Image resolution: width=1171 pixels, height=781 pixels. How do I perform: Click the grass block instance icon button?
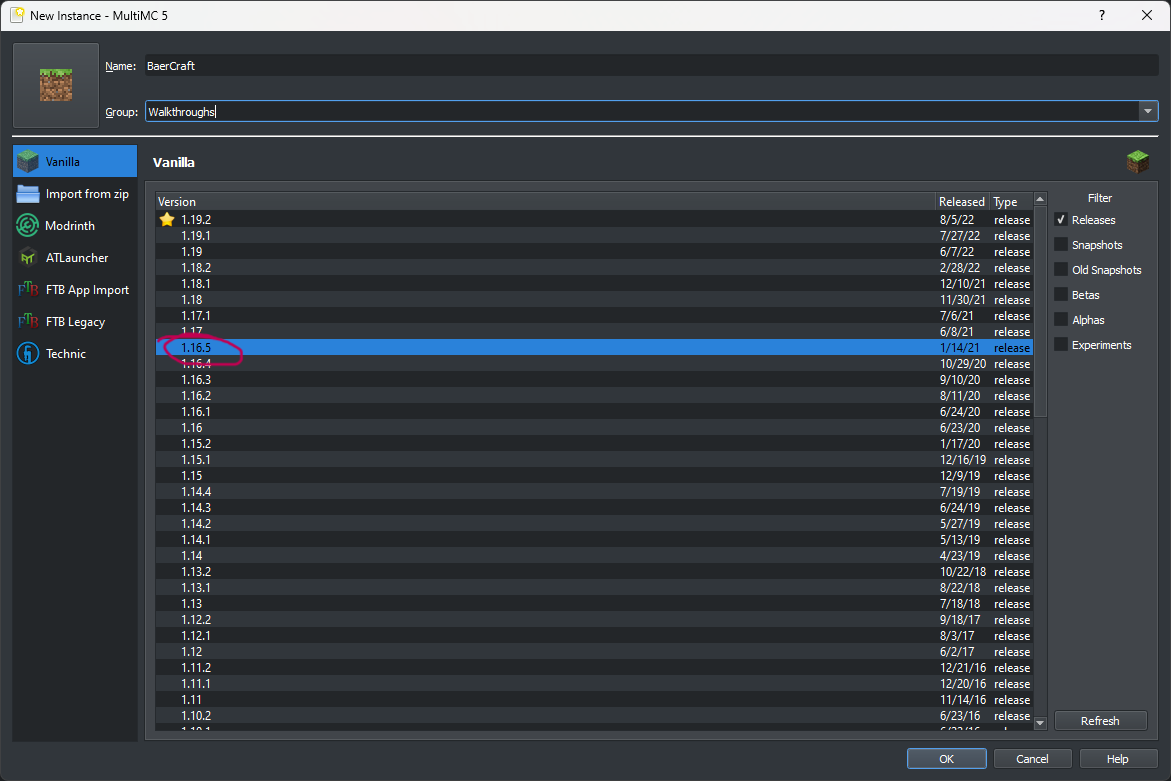pos(56,85)
